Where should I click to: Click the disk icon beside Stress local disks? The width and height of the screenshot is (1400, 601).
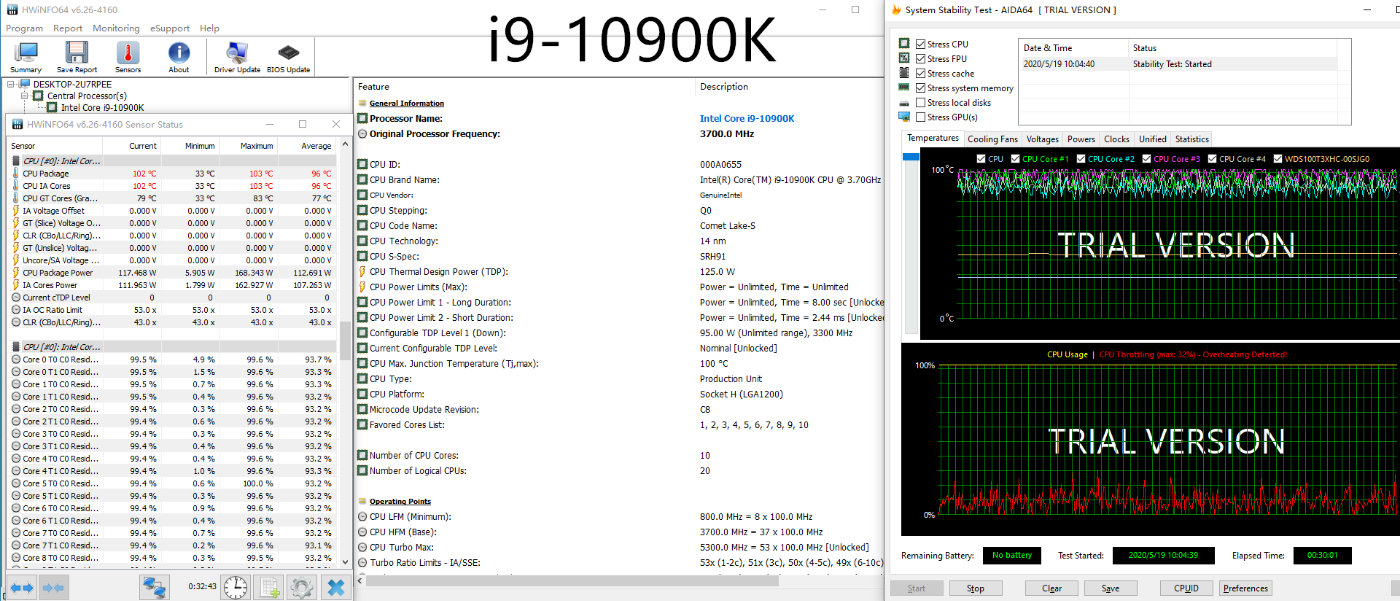(904, 103)
